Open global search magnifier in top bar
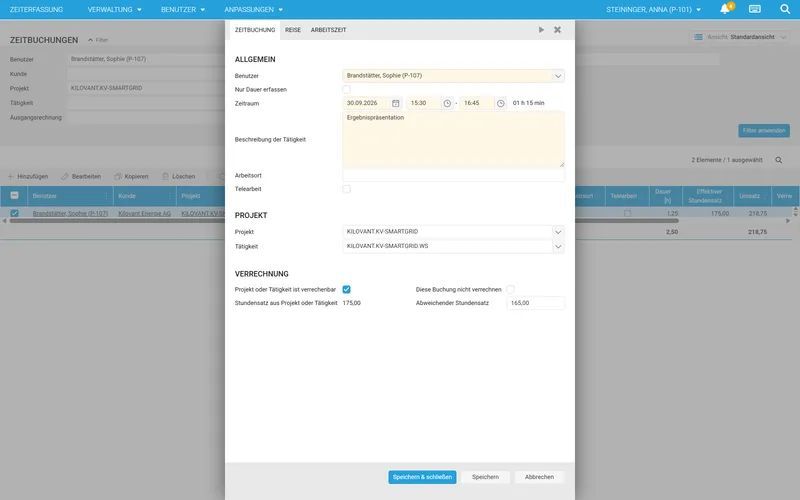This screenshot has height=500, width=800. click(785, 9)
